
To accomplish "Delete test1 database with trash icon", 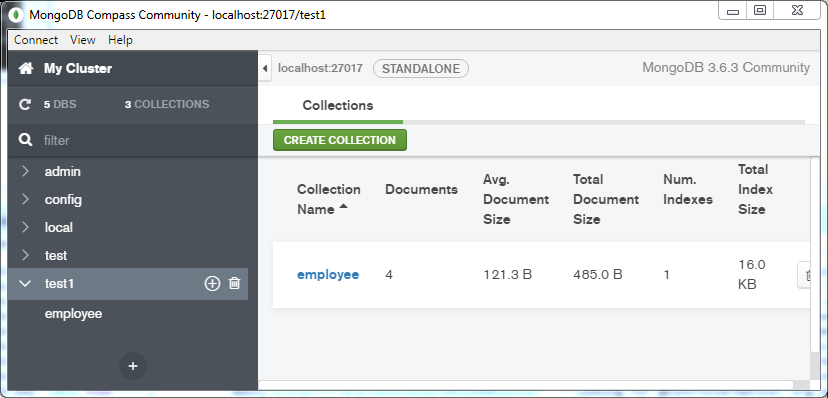I will point(234,283).
